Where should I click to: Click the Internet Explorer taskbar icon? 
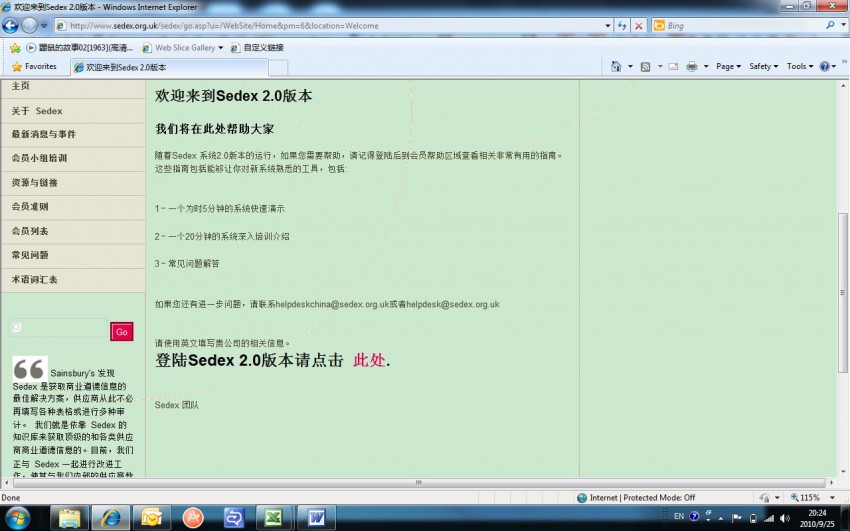(x=111, y=518)
